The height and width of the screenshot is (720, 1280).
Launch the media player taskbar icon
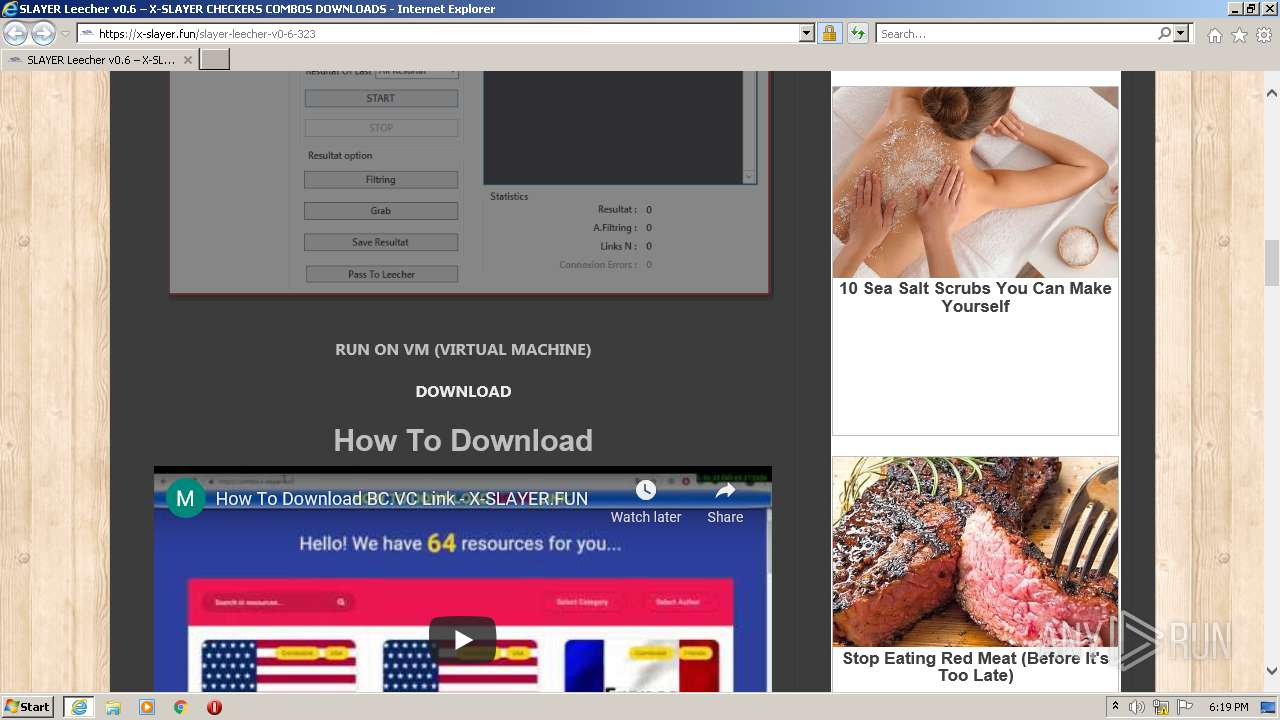147,707
